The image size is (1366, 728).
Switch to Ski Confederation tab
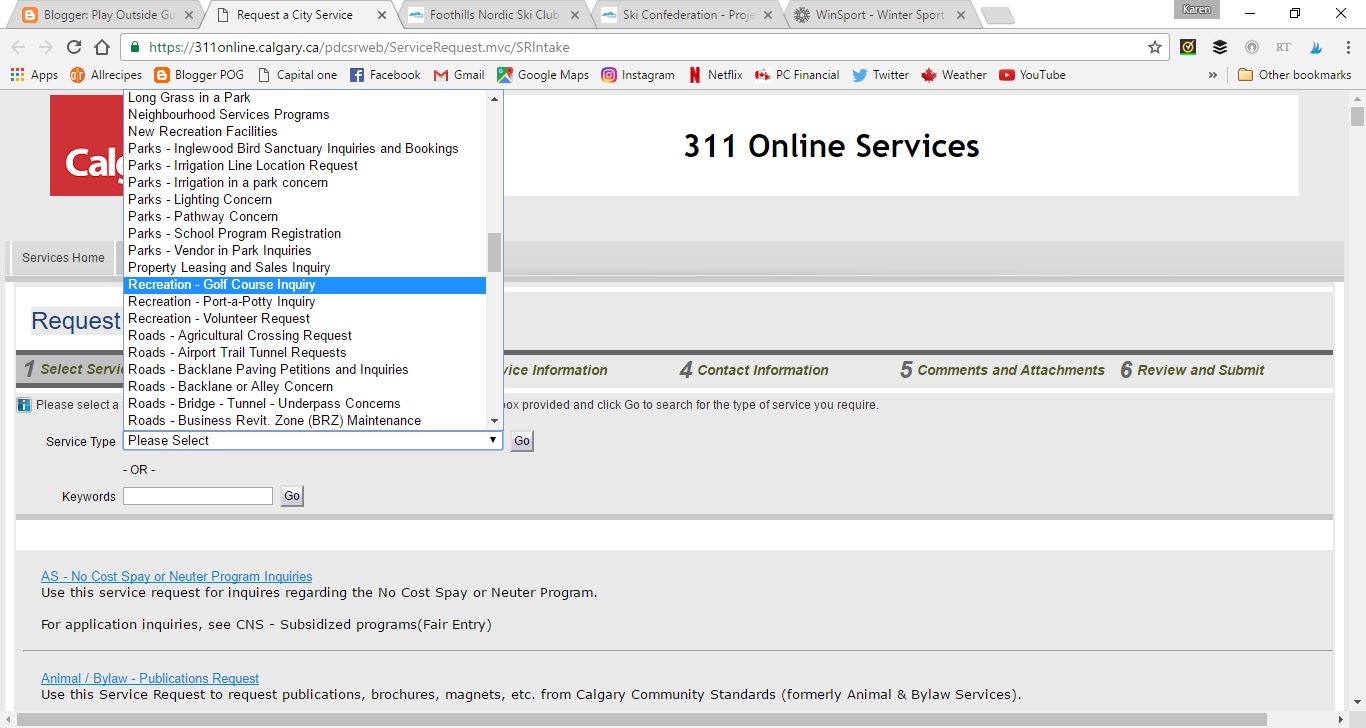(x=688, y=15)
